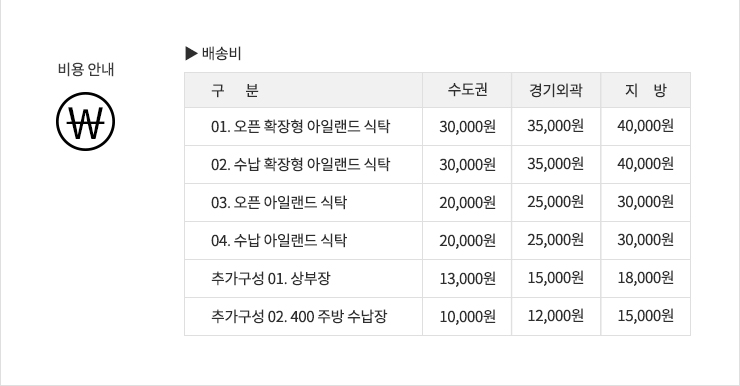Select 추가구성 02. 400 주방 수납장 label
The height and width of the screenshot is (386, 740).
pos(299,316)
